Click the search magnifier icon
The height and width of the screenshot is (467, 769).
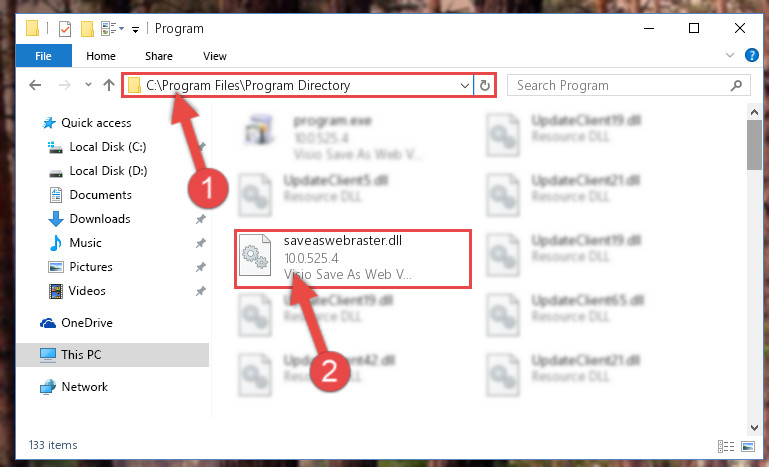[736, 86]
